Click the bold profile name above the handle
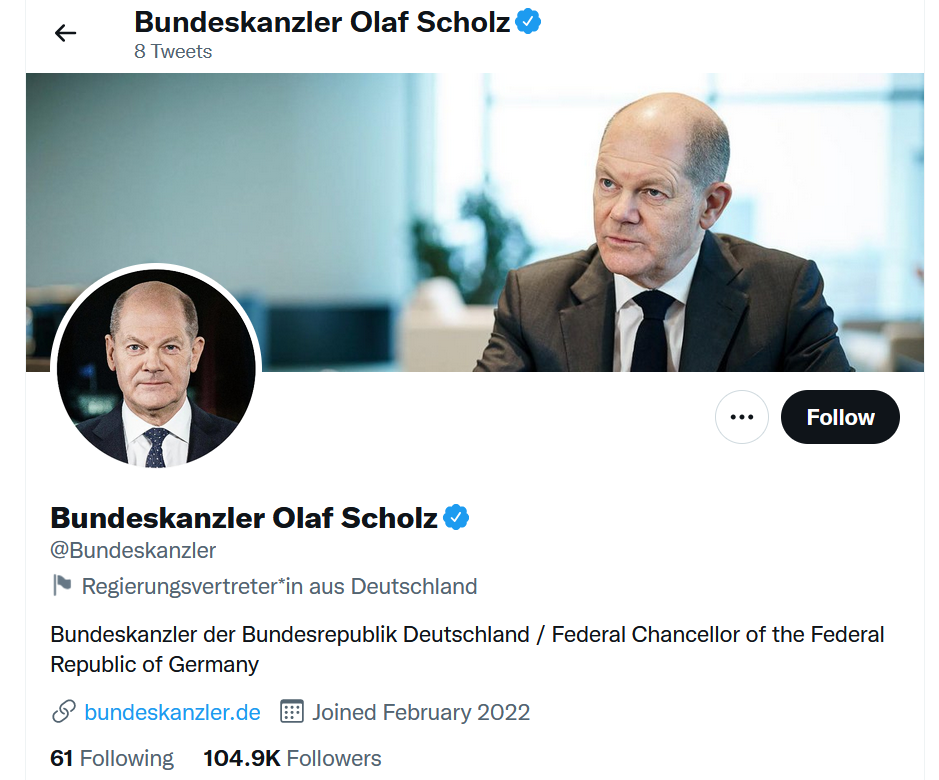Screen dimensions: 939x780 (244, 518)
